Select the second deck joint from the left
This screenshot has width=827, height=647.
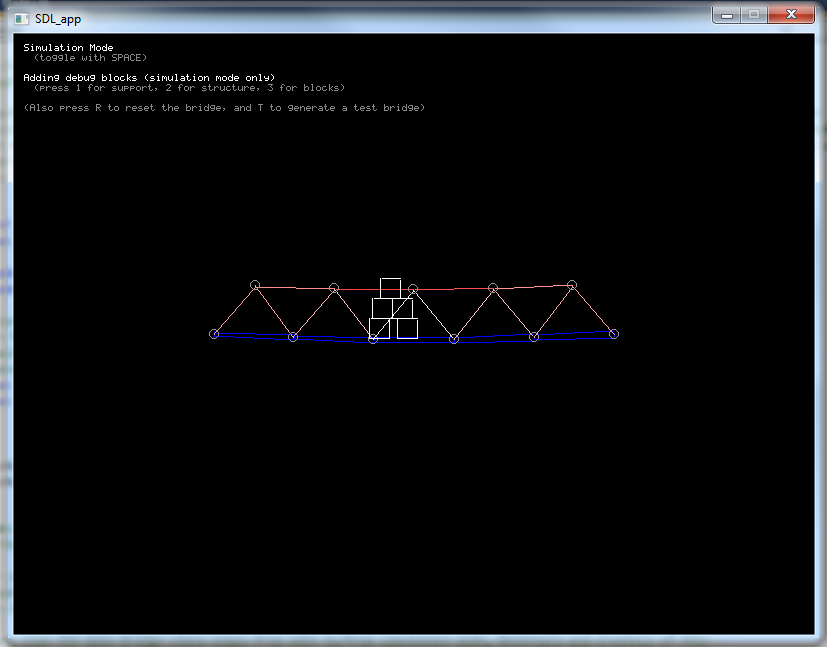point(293,337)
